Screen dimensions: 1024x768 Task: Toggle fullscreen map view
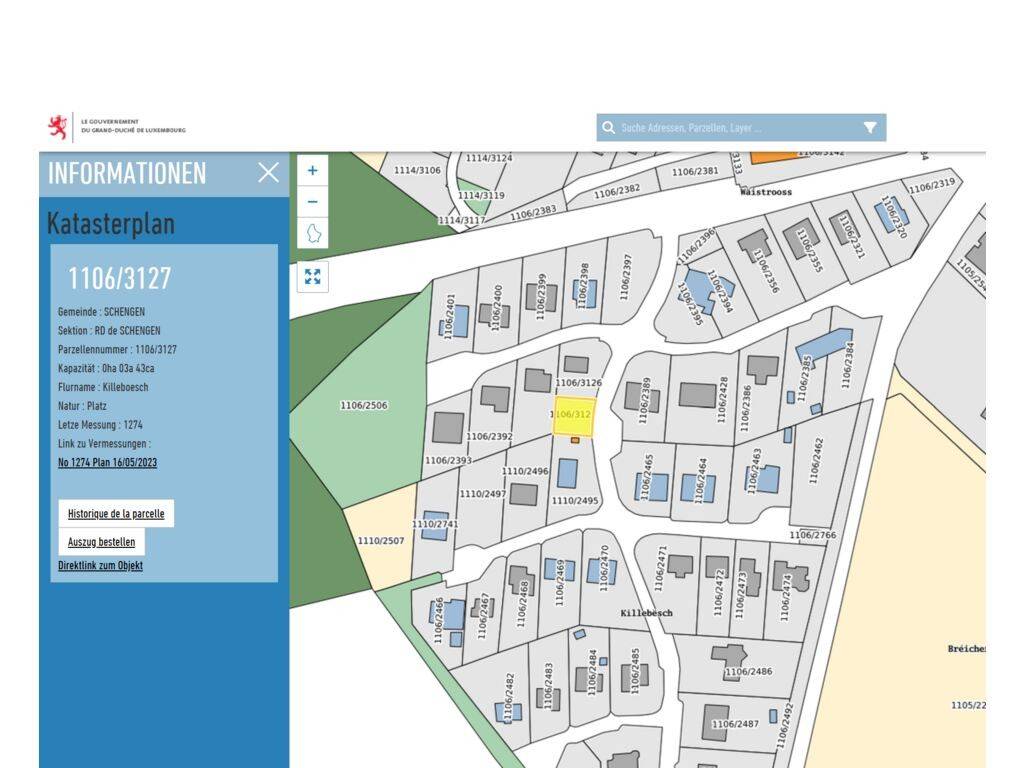312,277
